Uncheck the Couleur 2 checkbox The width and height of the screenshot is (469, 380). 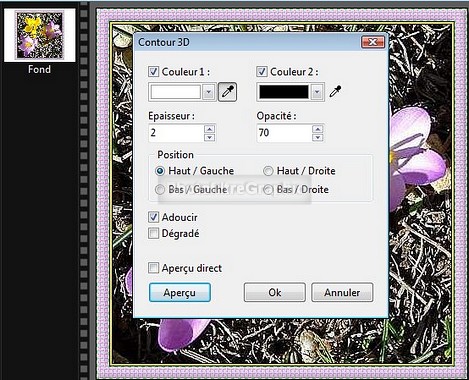(x=262, y=72)
